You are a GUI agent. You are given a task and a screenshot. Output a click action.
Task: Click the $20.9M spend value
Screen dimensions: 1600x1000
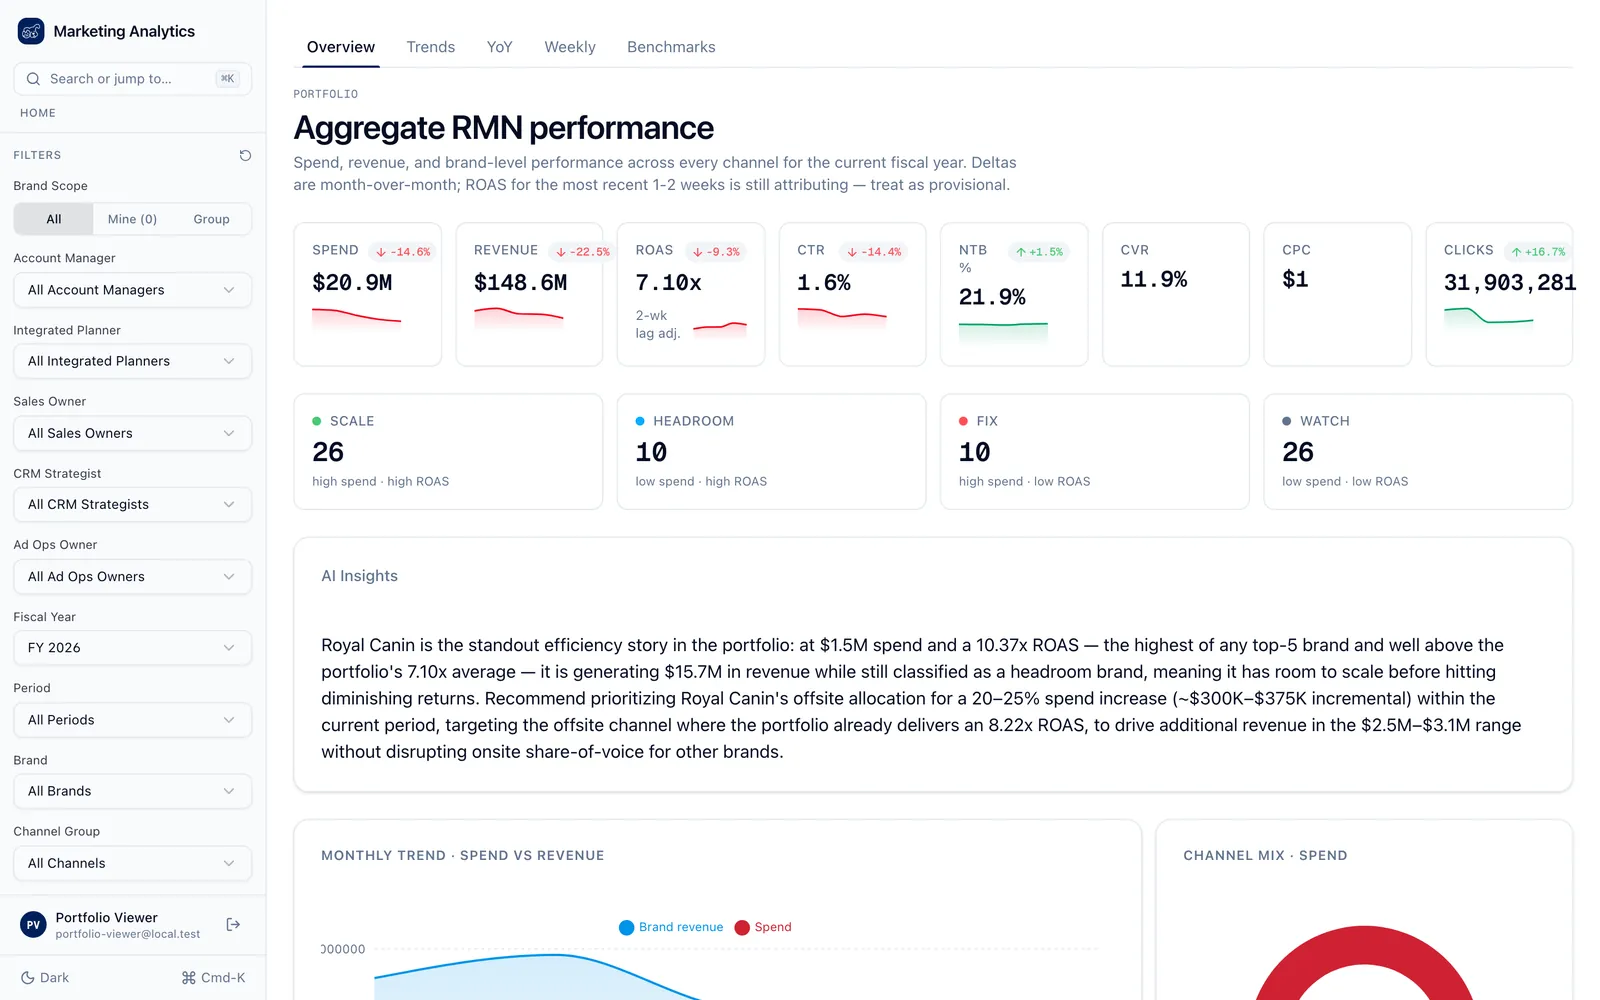(352, 283)
